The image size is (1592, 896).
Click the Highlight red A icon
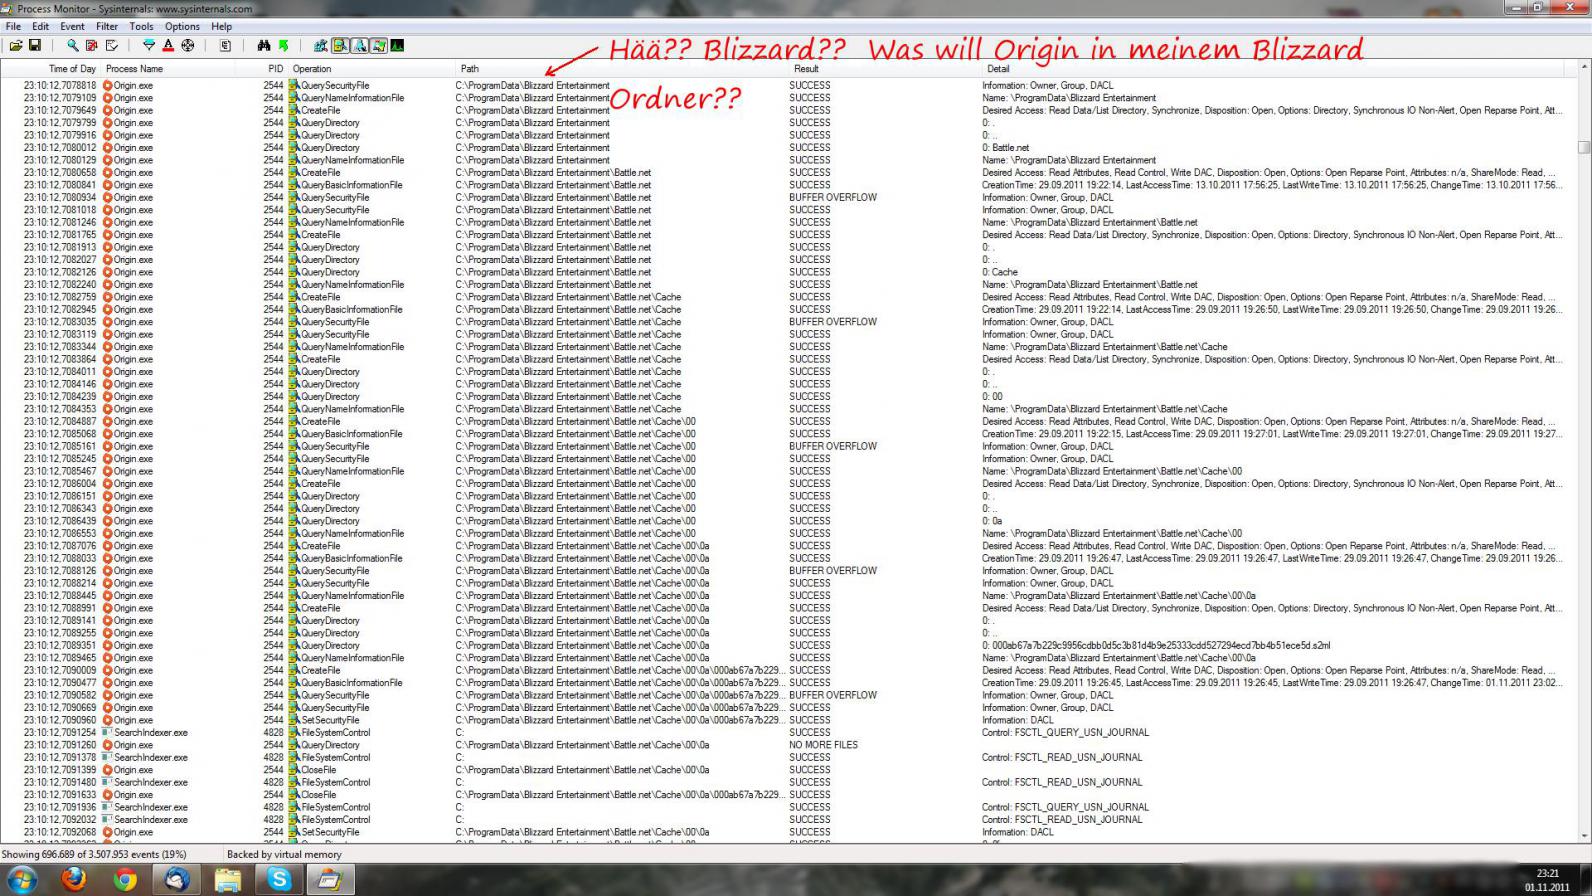coord(168,45)
